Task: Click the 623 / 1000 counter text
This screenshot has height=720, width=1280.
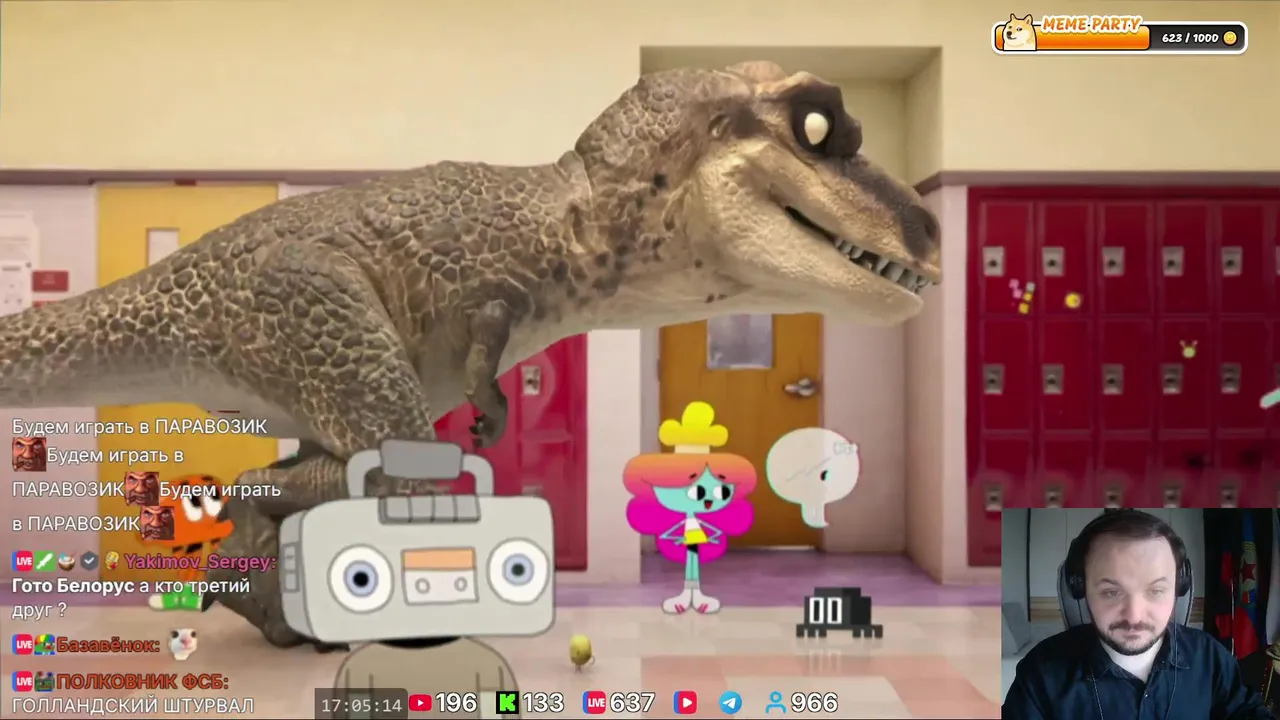Action: pyautogui.click(x=1190, y=38)
